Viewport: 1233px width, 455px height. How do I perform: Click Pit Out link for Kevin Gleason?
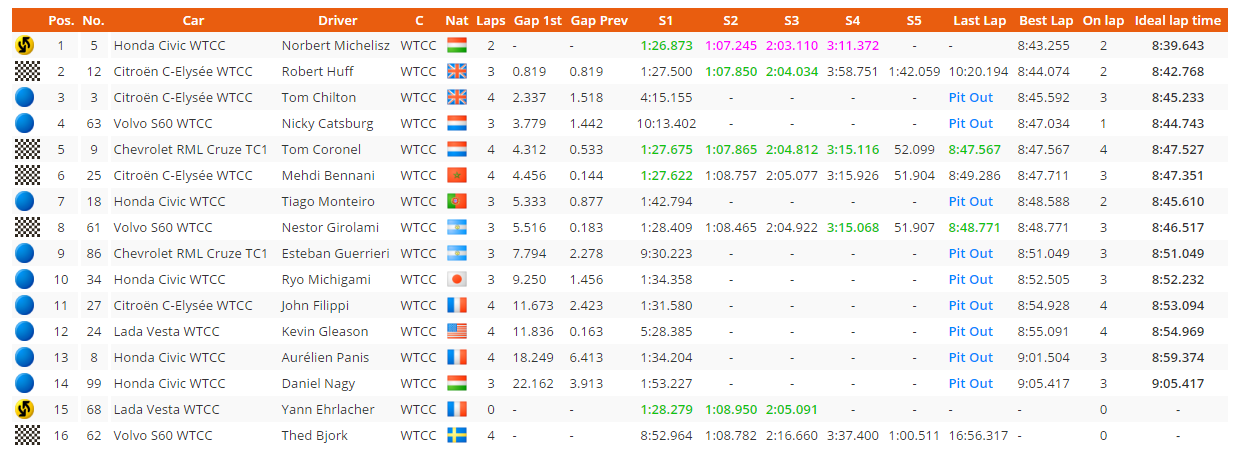click(x=971, y=332)
